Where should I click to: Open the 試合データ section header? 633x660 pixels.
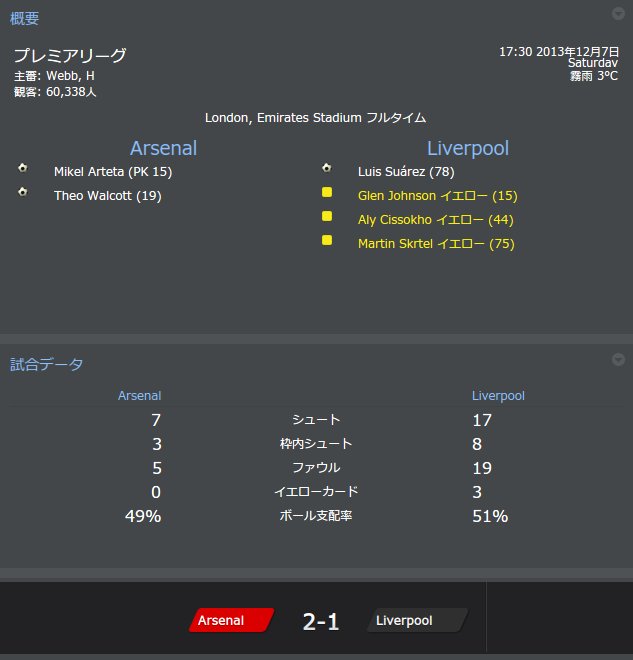tap(47, 364)
